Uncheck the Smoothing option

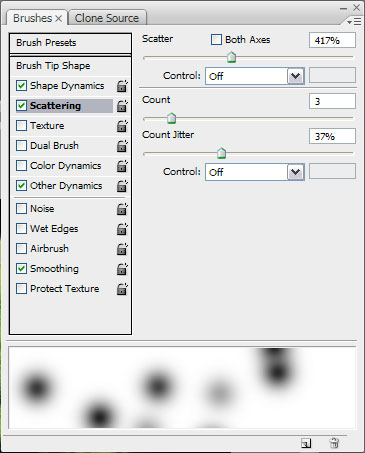tap(21, 269)
